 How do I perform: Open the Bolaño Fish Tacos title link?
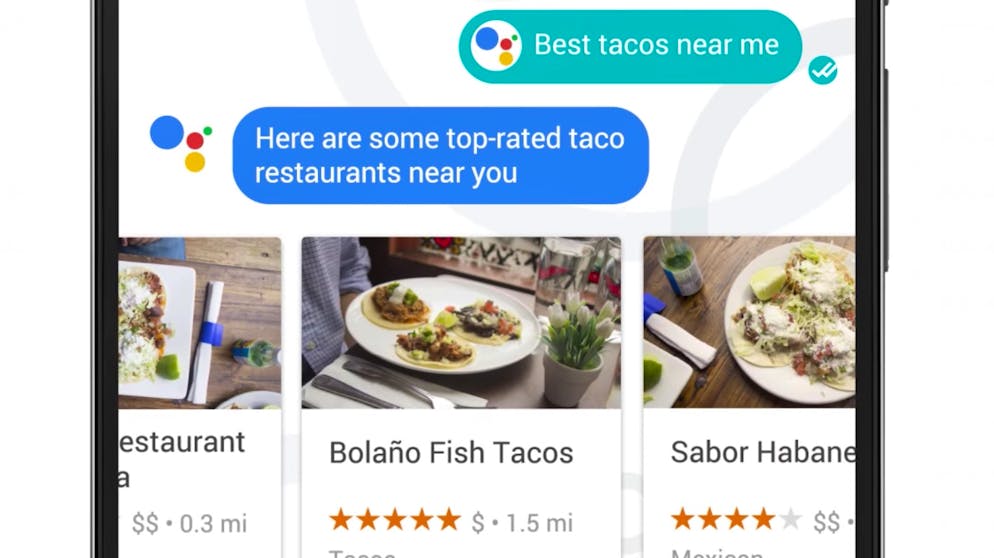click(x=451, y=453)
